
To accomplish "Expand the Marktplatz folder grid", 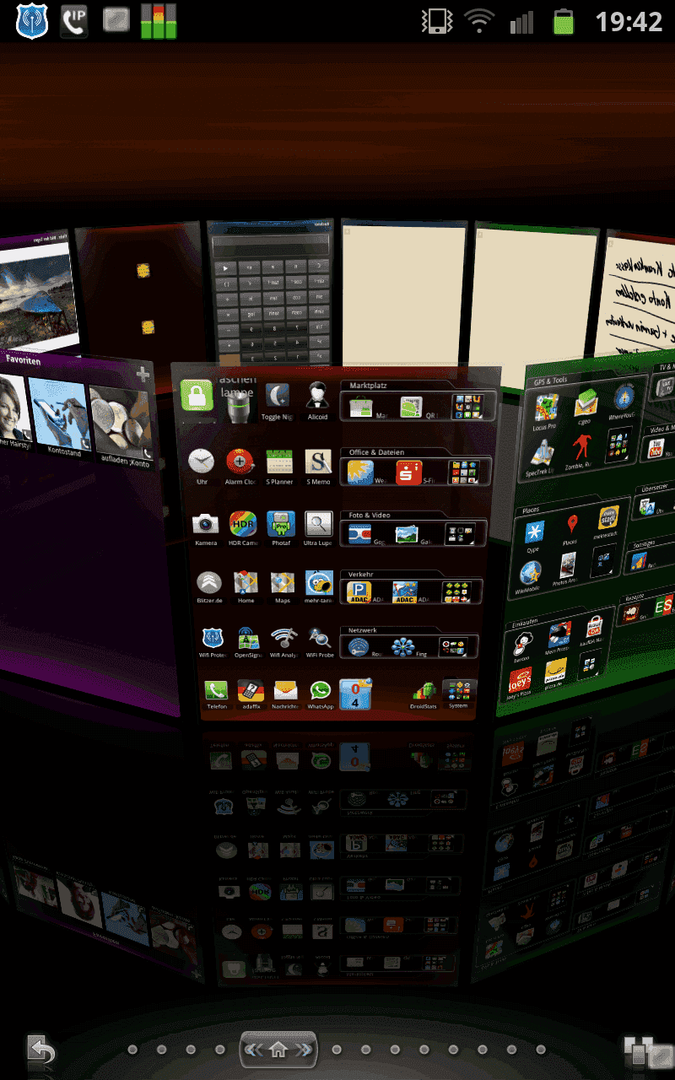I will tap(468, 406).
